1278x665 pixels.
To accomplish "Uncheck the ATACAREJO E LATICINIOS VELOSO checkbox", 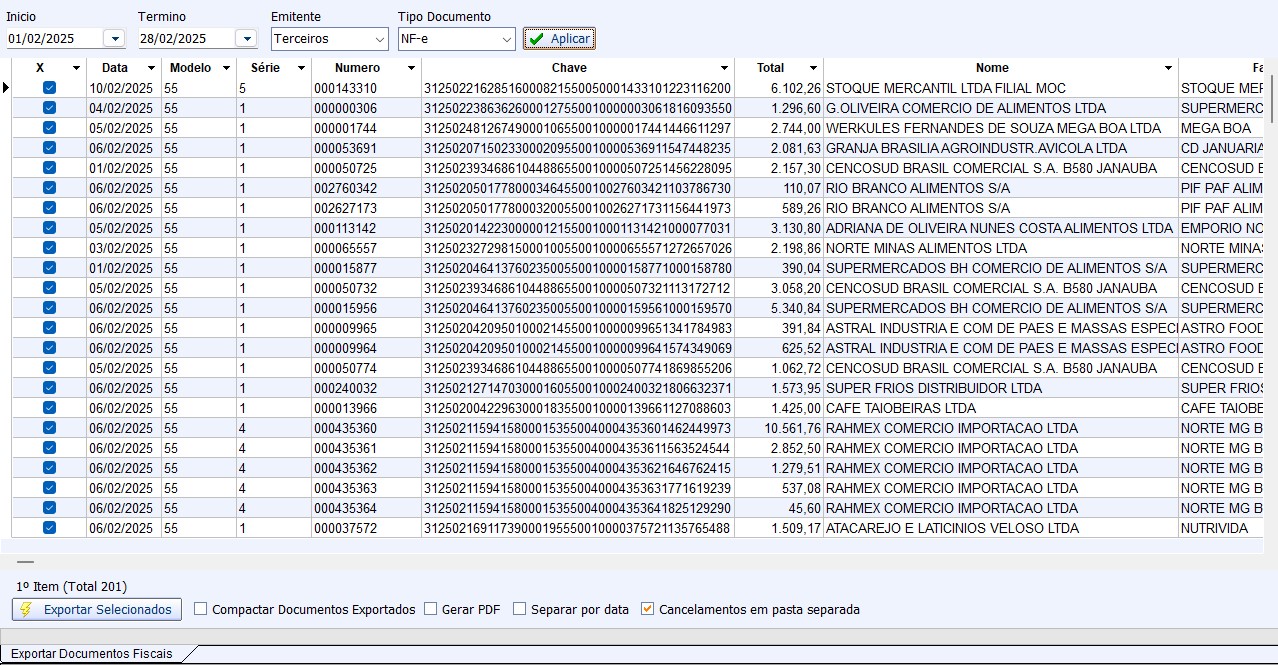I will tap(49, 528).
